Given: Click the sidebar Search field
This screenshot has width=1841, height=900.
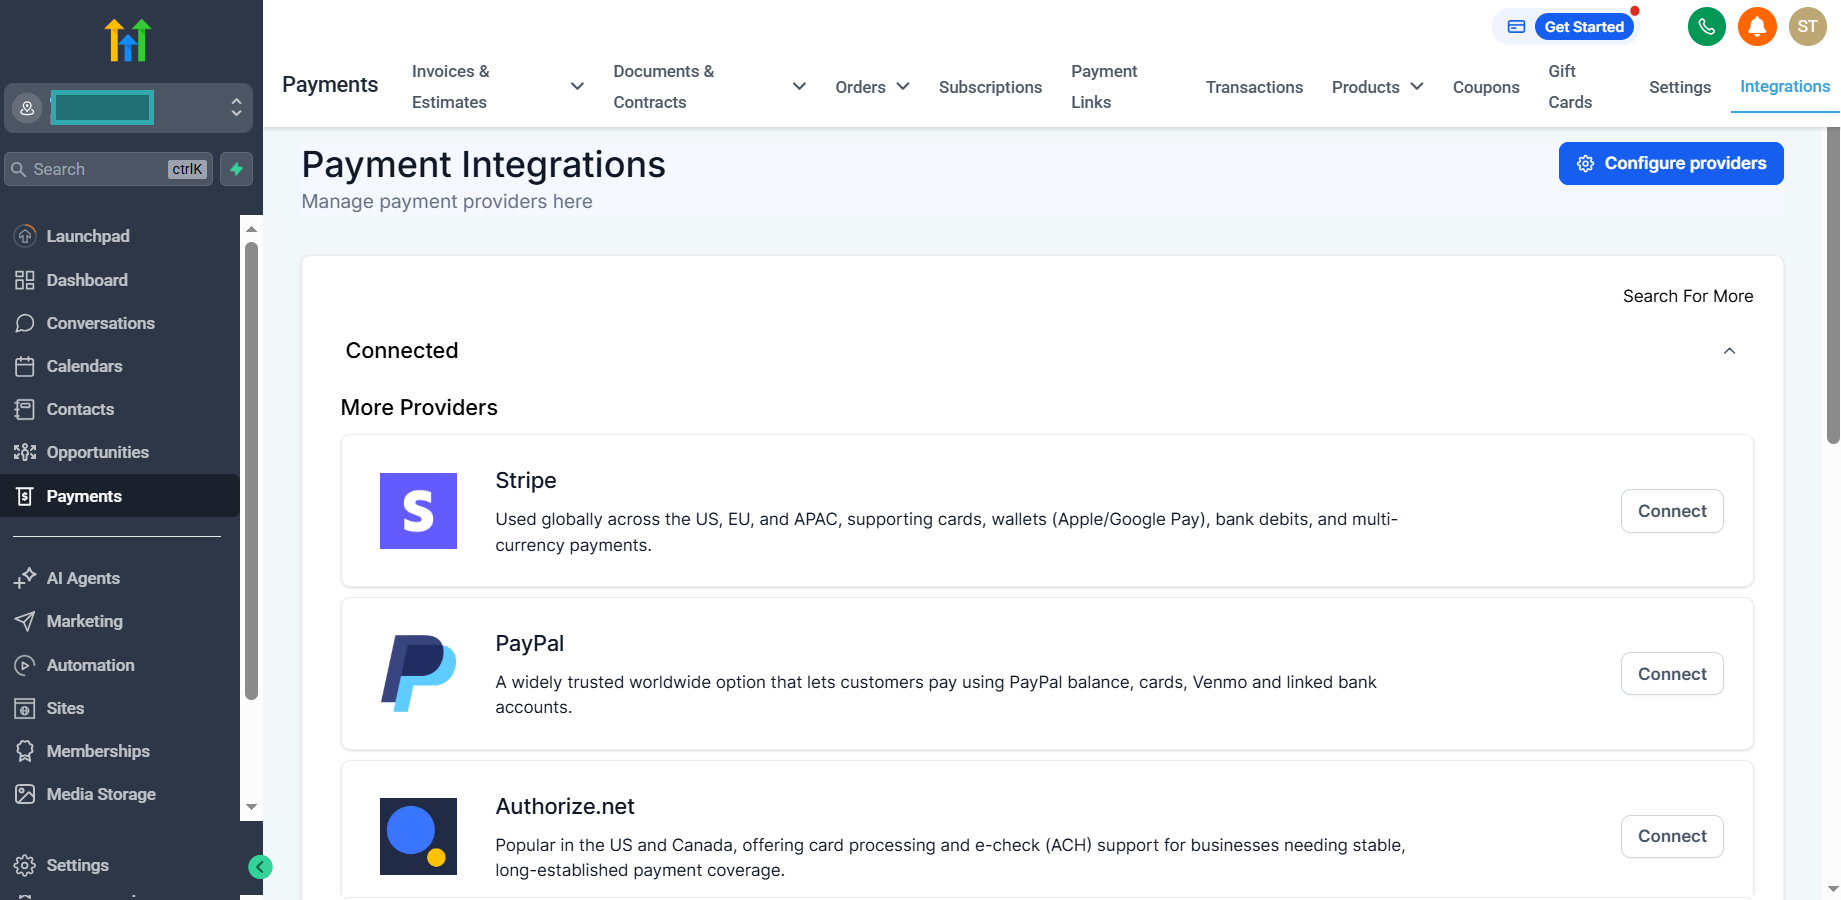Looking at the screenshot, I should point(108,169).
